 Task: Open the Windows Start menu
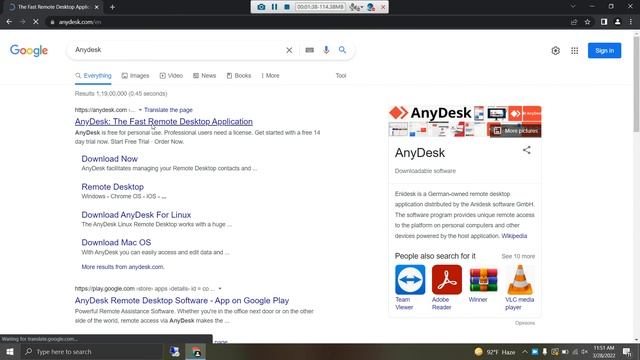pyautogui.click(x=10, y=352)
